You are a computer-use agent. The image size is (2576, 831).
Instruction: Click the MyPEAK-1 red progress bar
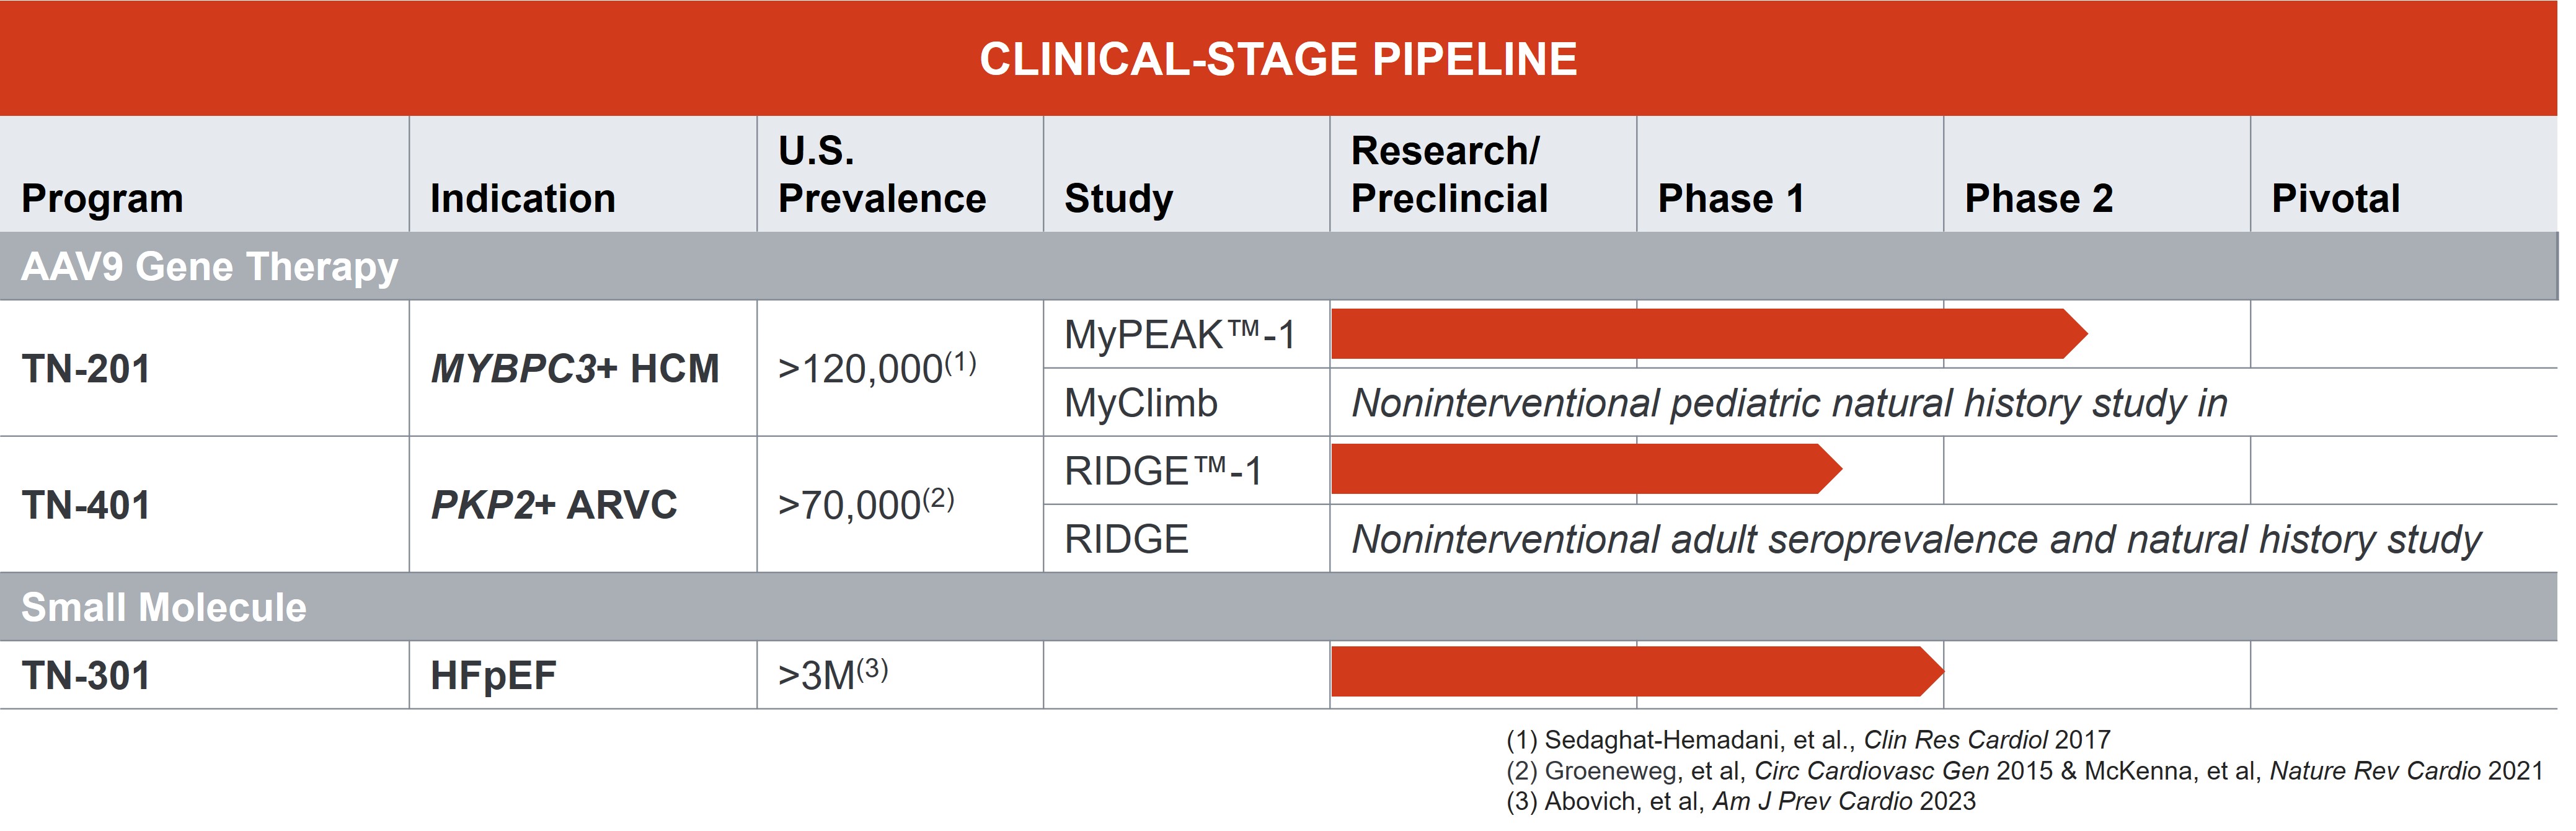(1700, 334)
